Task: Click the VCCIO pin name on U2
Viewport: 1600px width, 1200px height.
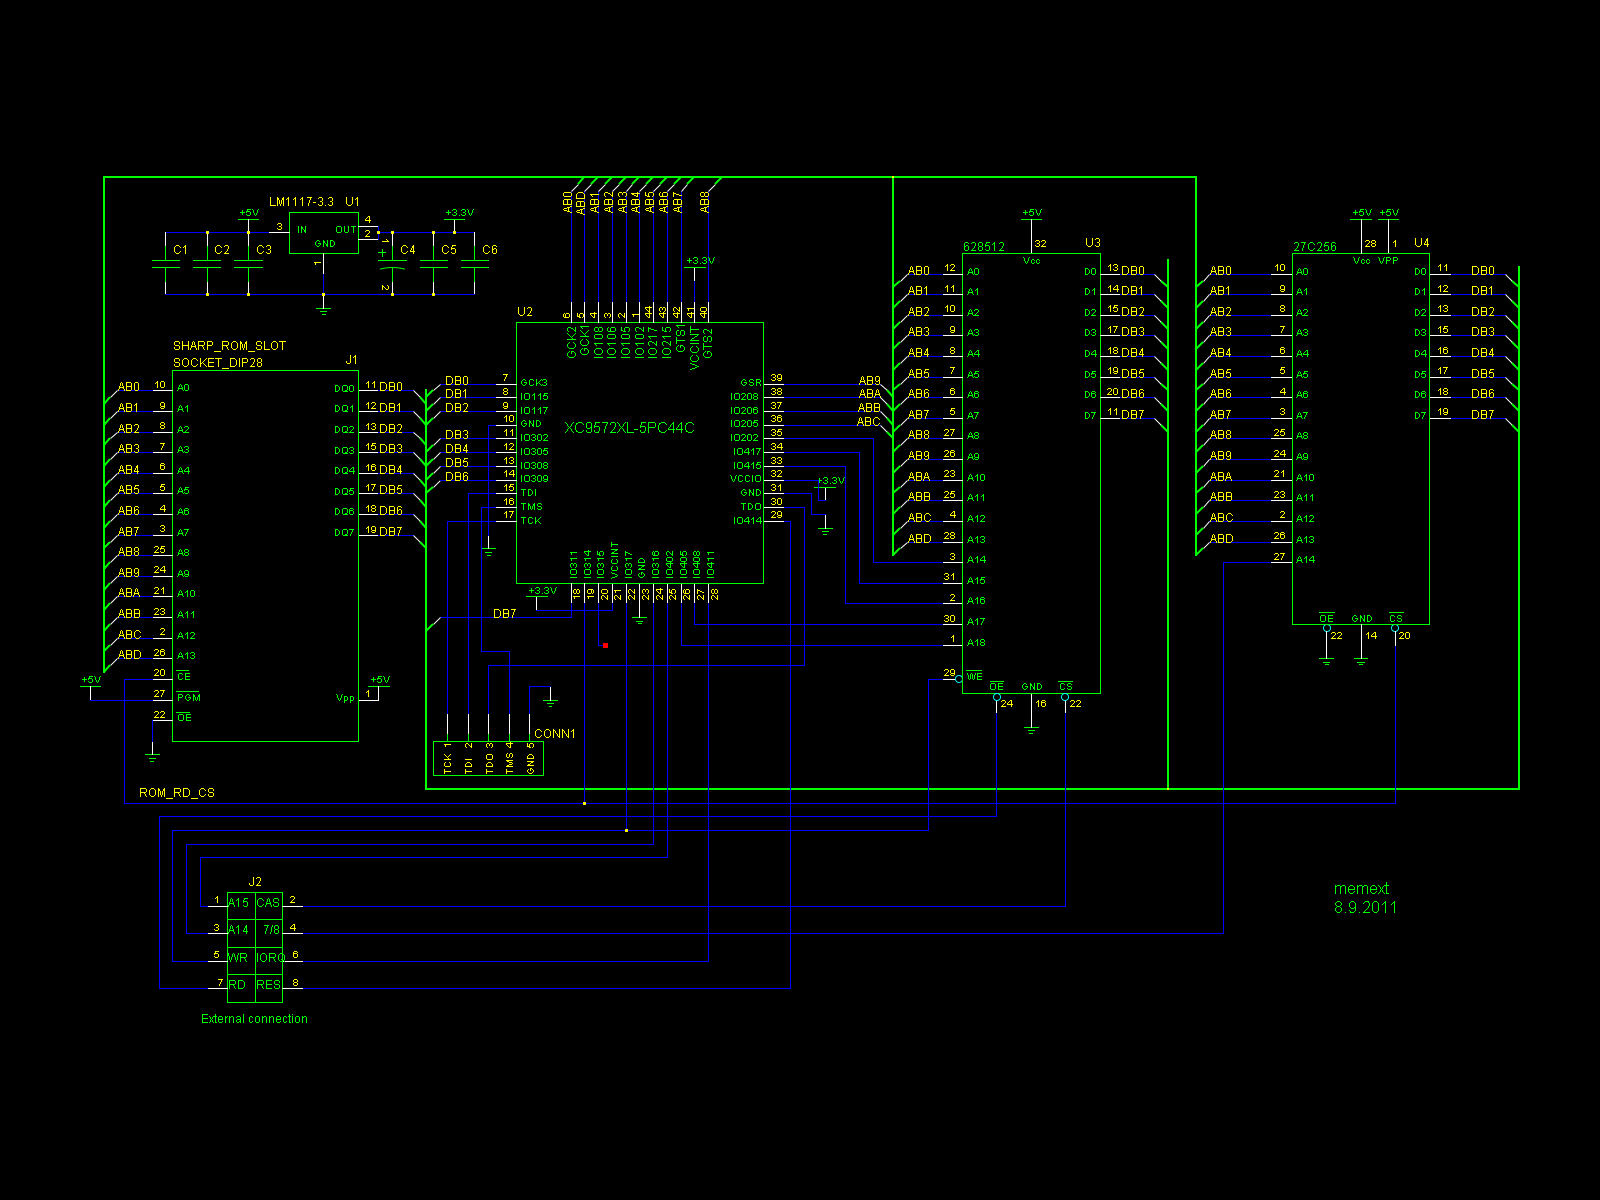Action: tap(746, 479)
